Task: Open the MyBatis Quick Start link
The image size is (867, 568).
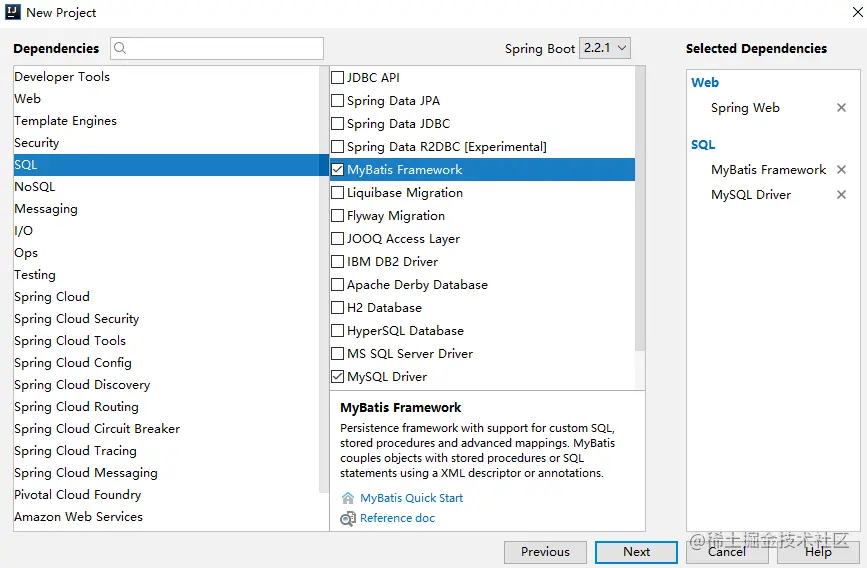Action: click(411, 498)
